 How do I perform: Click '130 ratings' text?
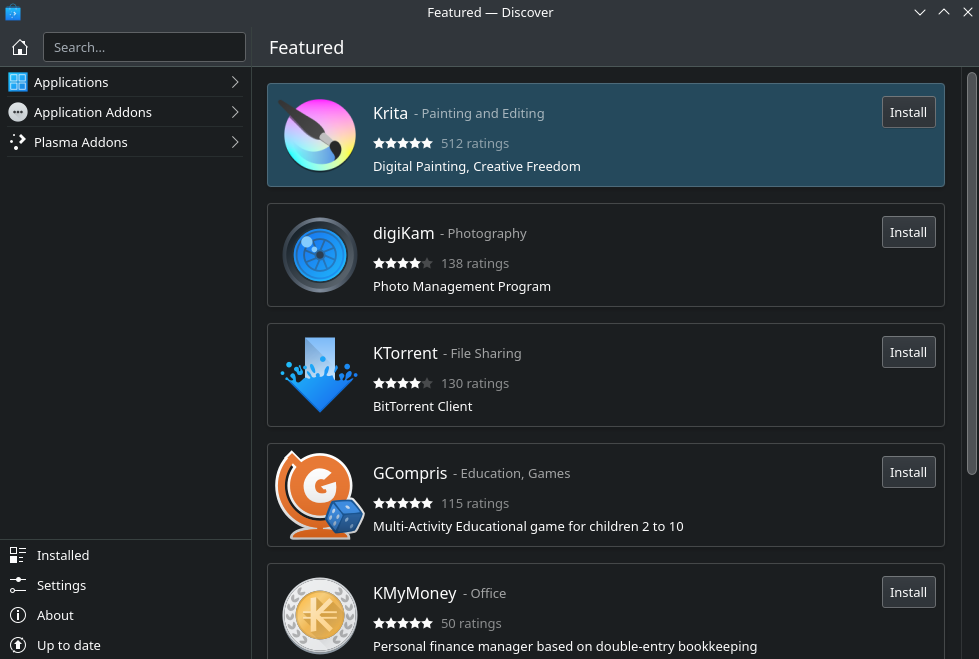click(475, 384)
